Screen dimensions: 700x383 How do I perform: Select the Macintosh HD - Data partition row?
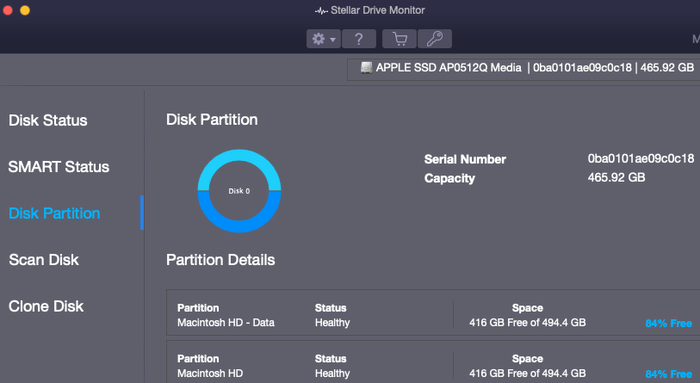coord(433,312)
